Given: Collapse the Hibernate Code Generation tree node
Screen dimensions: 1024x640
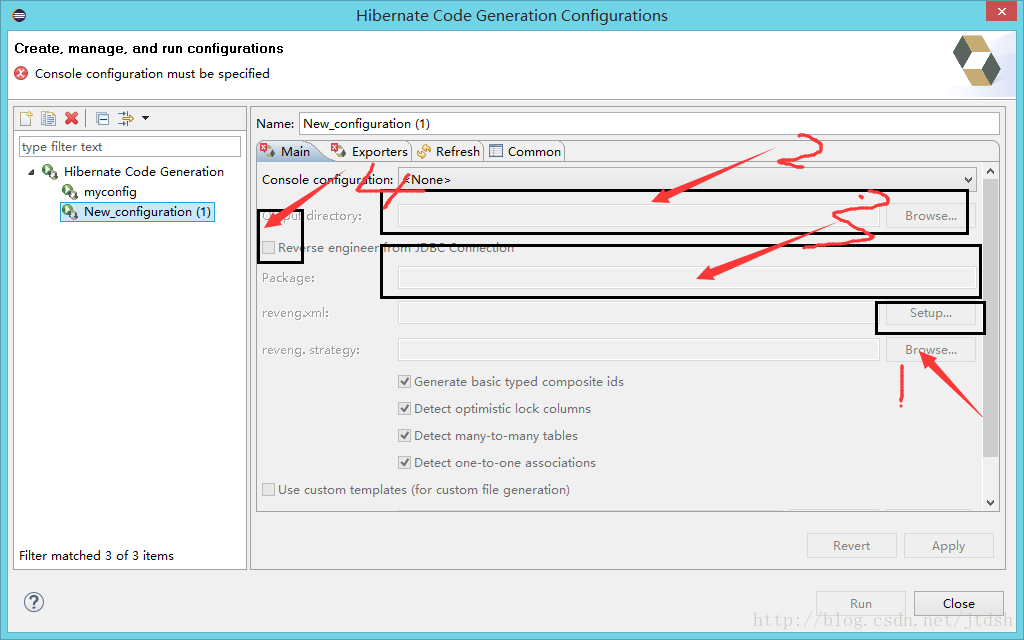Looking at the screenshot, I should tap(31, 172).
